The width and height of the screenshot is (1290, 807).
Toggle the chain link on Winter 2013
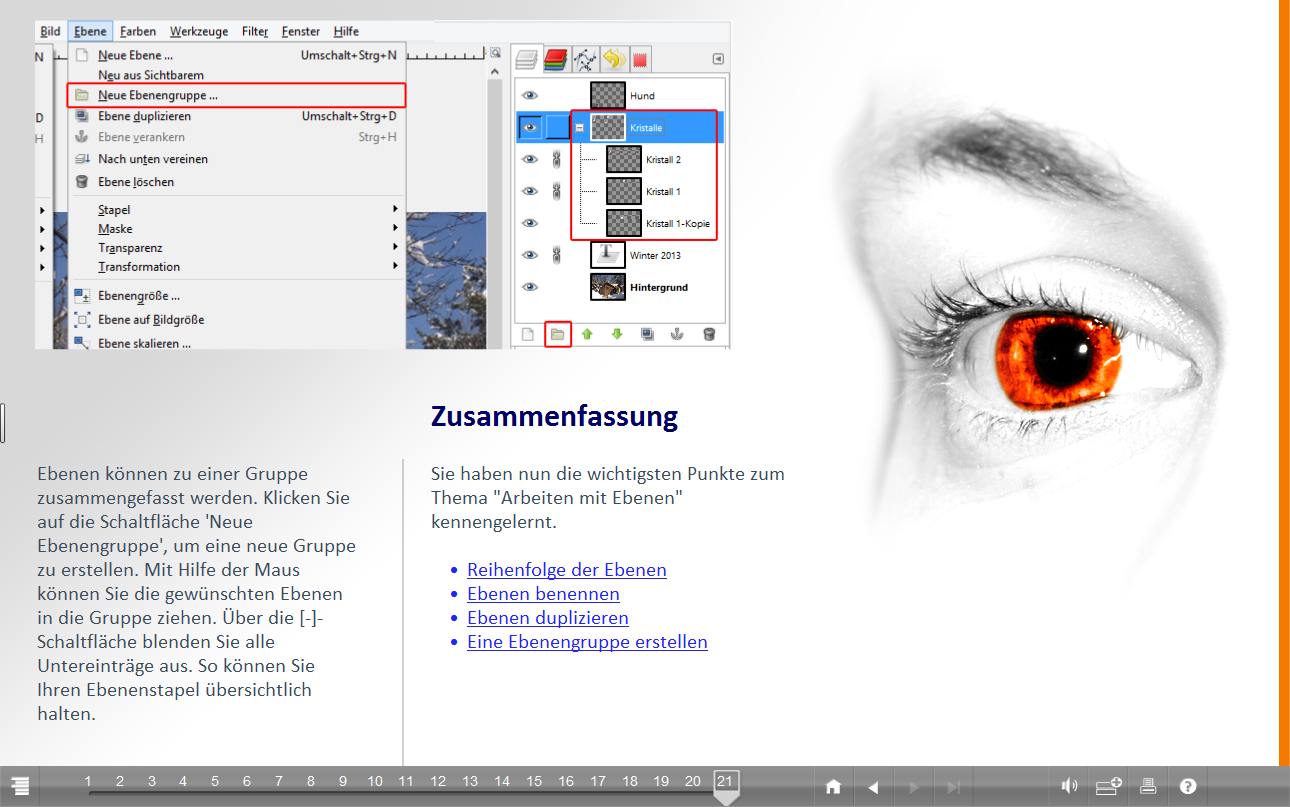coord(559,255)
